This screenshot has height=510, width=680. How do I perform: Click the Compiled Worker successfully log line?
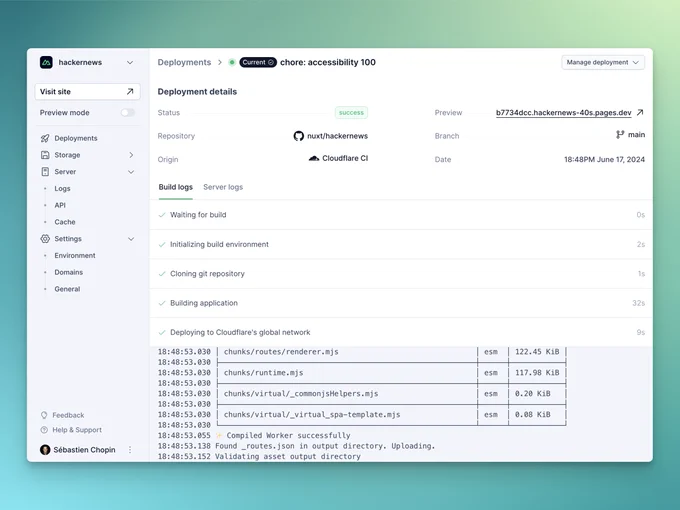[288, 435]
